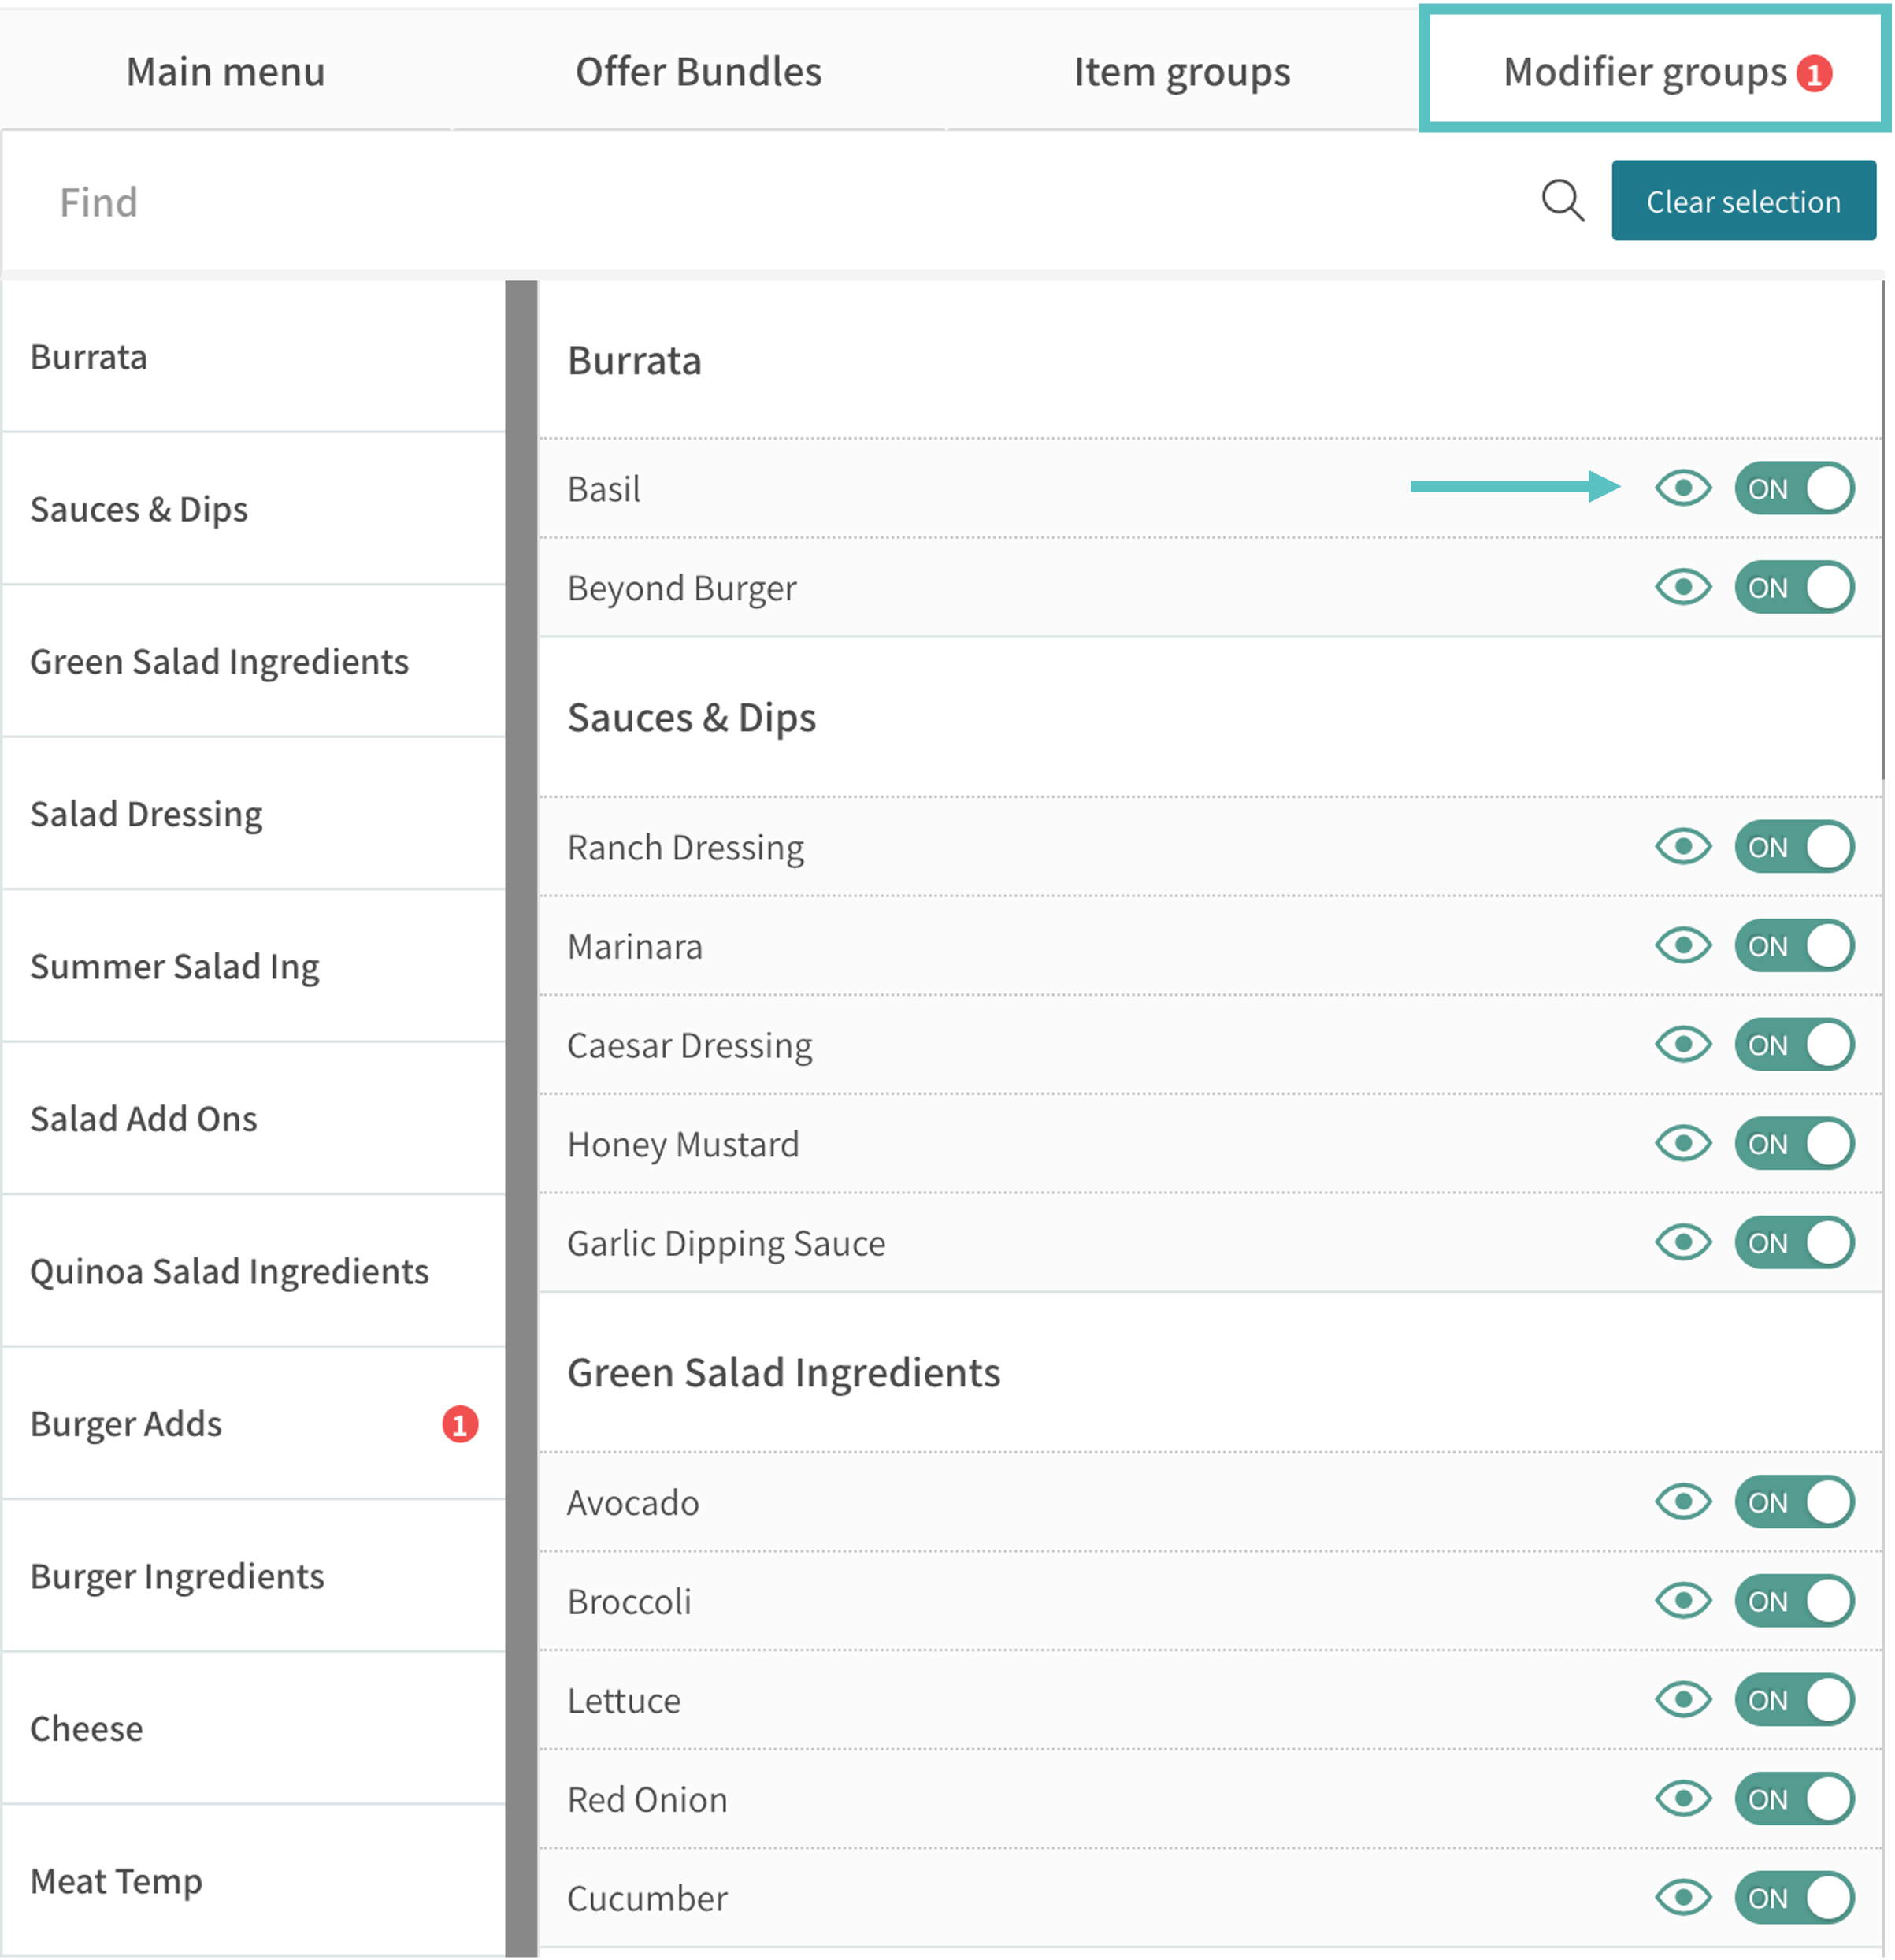Switch to the Offer Bundles tab
Screen dimensions: 1895x1960
click(698, 72)
